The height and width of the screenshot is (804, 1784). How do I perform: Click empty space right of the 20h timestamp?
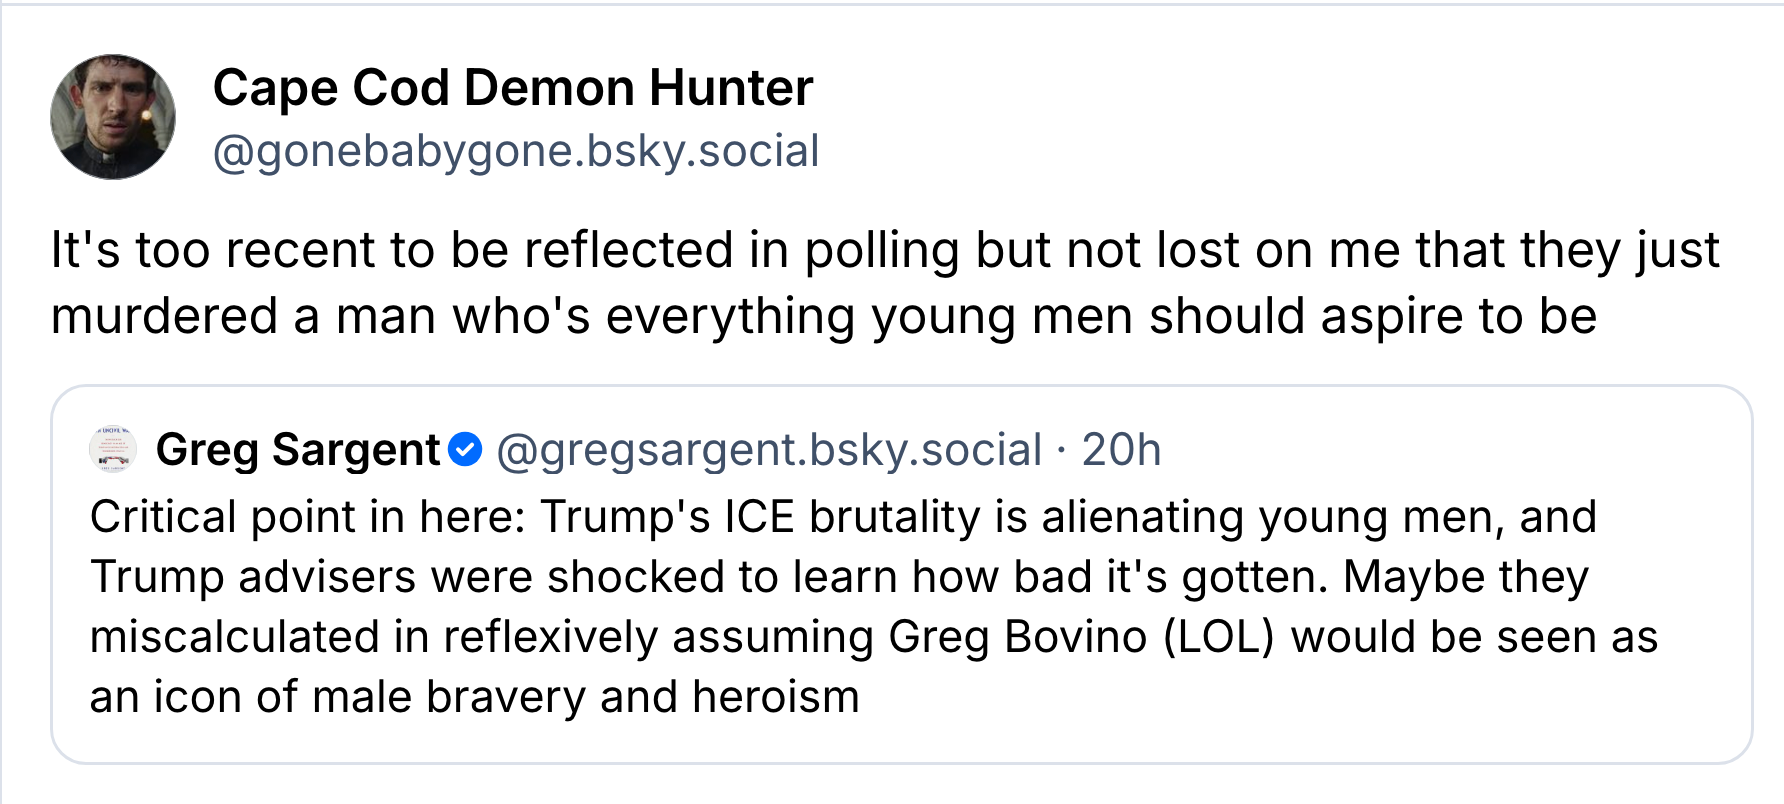(1450, 450)
